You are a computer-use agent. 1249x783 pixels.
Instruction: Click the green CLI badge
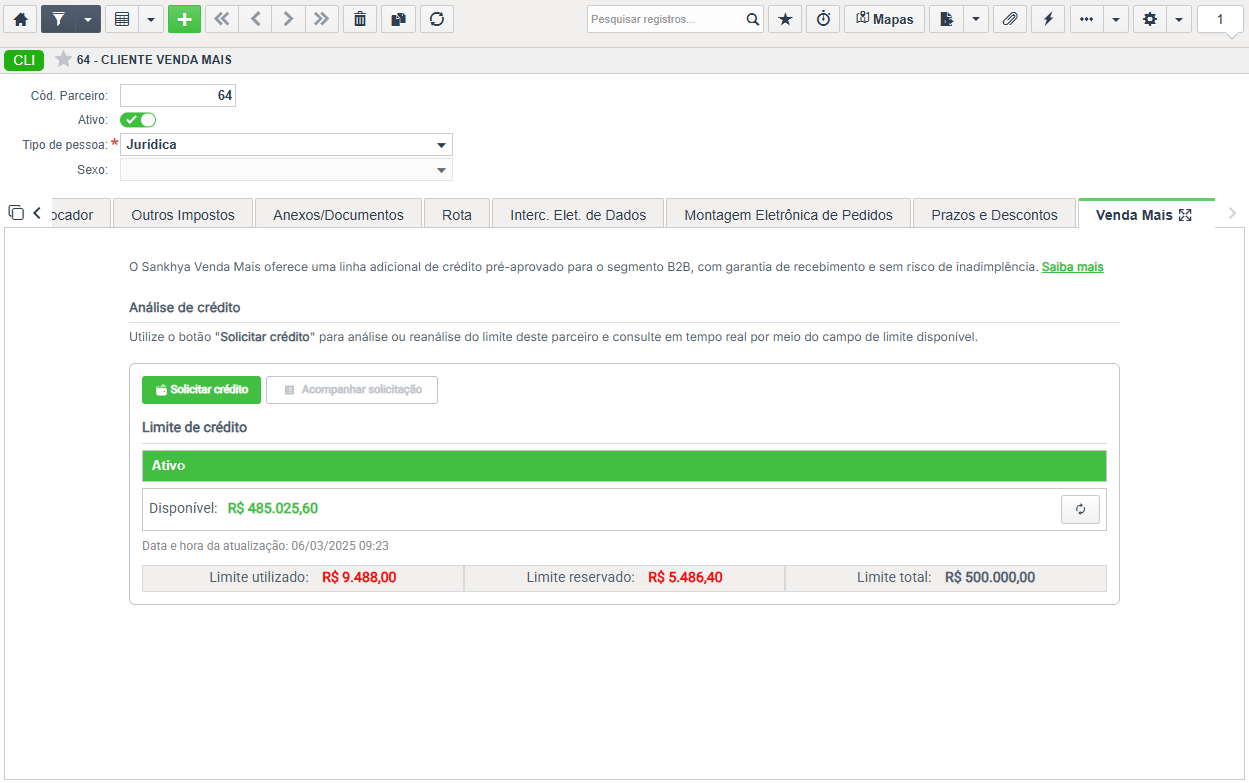pos(24,60)
